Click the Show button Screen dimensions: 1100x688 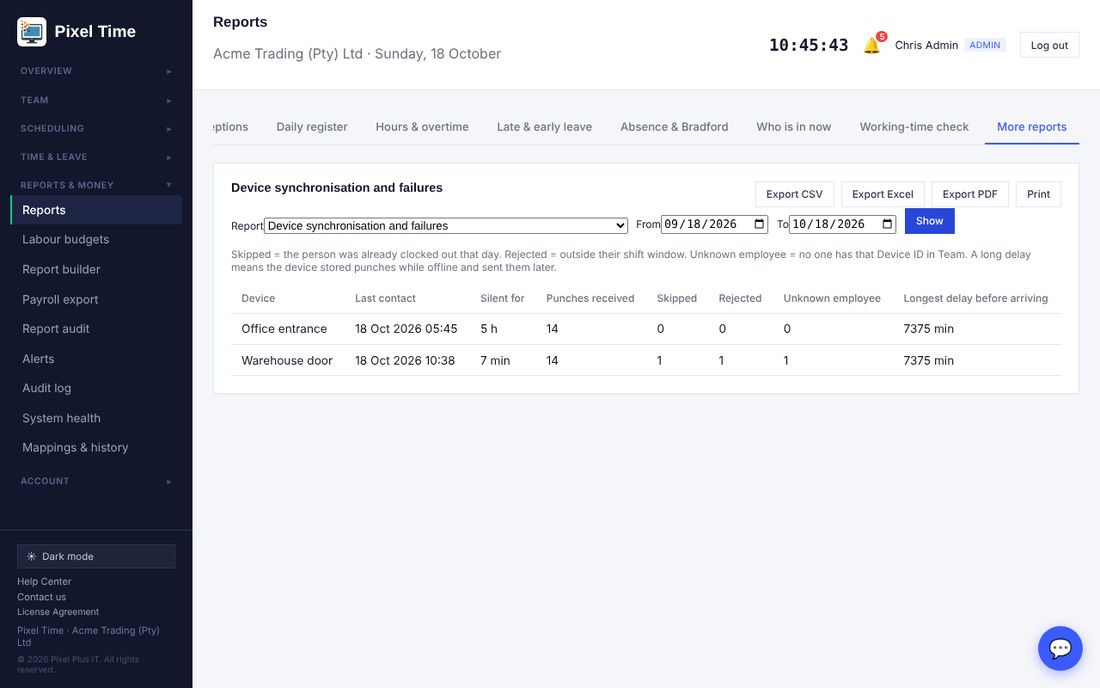(930, 221)
